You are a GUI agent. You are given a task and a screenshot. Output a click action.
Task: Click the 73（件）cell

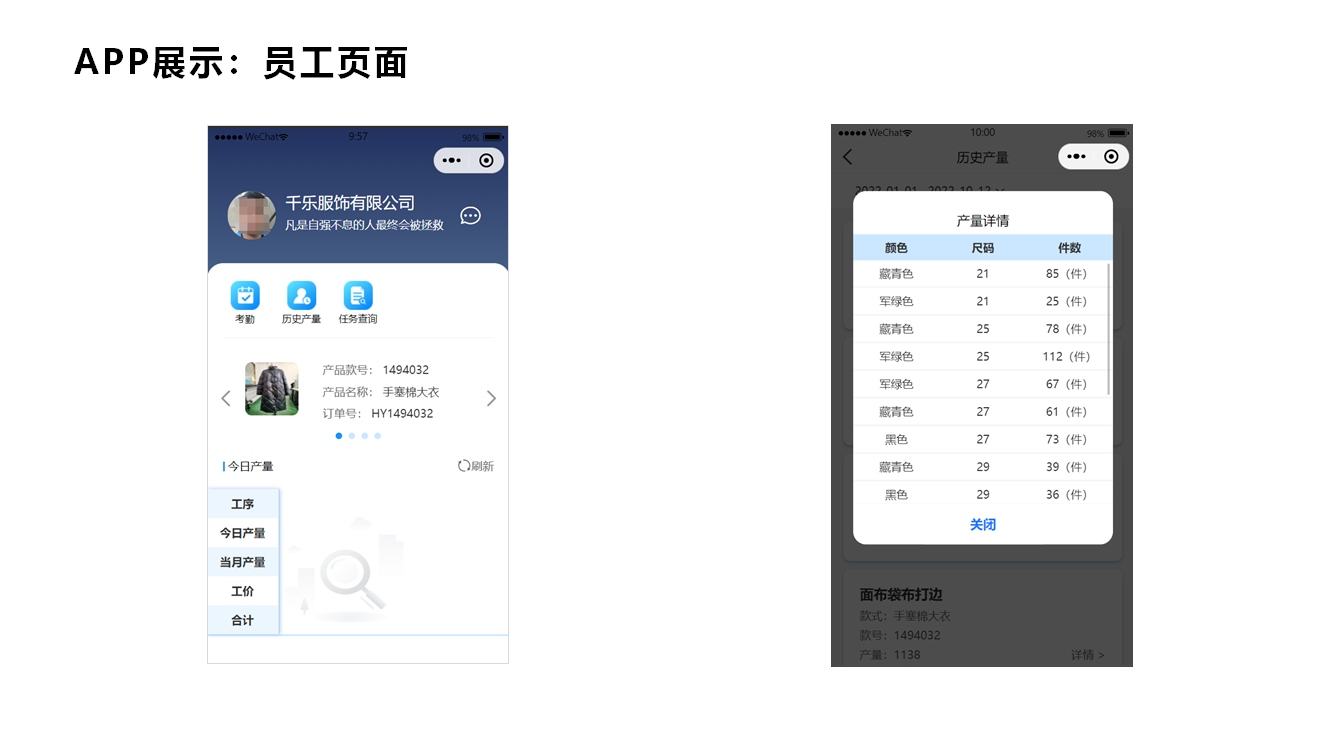point(1066,439)
